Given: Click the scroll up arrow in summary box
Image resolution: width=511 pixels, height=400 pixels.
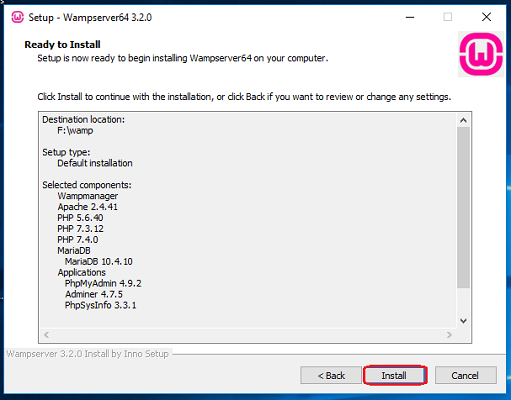Looking at the screenshot, I should click(463, 120).
